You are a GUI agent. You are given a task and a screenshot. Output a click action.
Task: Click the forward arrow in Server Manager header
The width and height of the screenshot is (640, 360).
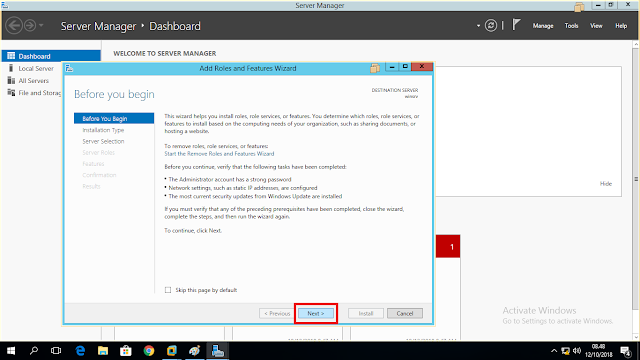tap(30, 25)
